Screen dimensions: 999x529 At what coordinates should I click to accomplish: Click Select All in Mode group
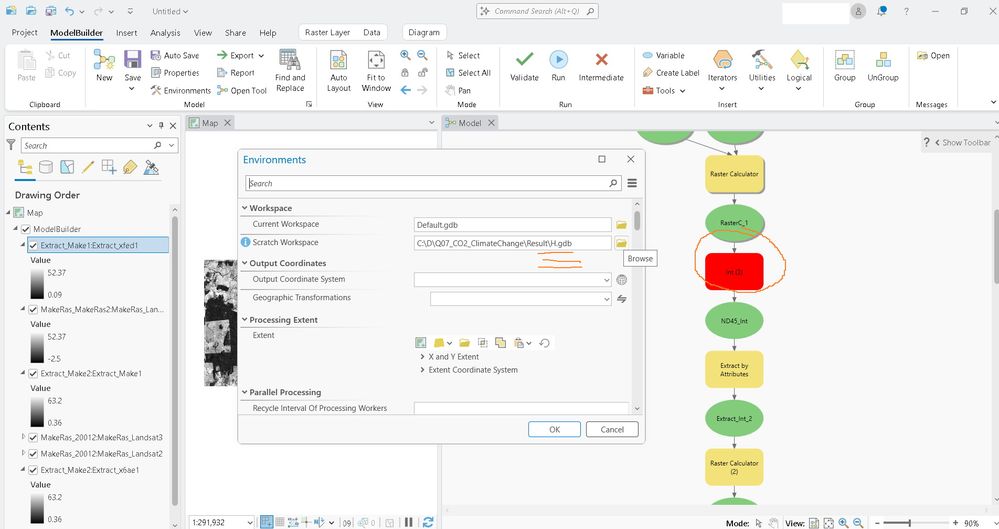(468, 73)
